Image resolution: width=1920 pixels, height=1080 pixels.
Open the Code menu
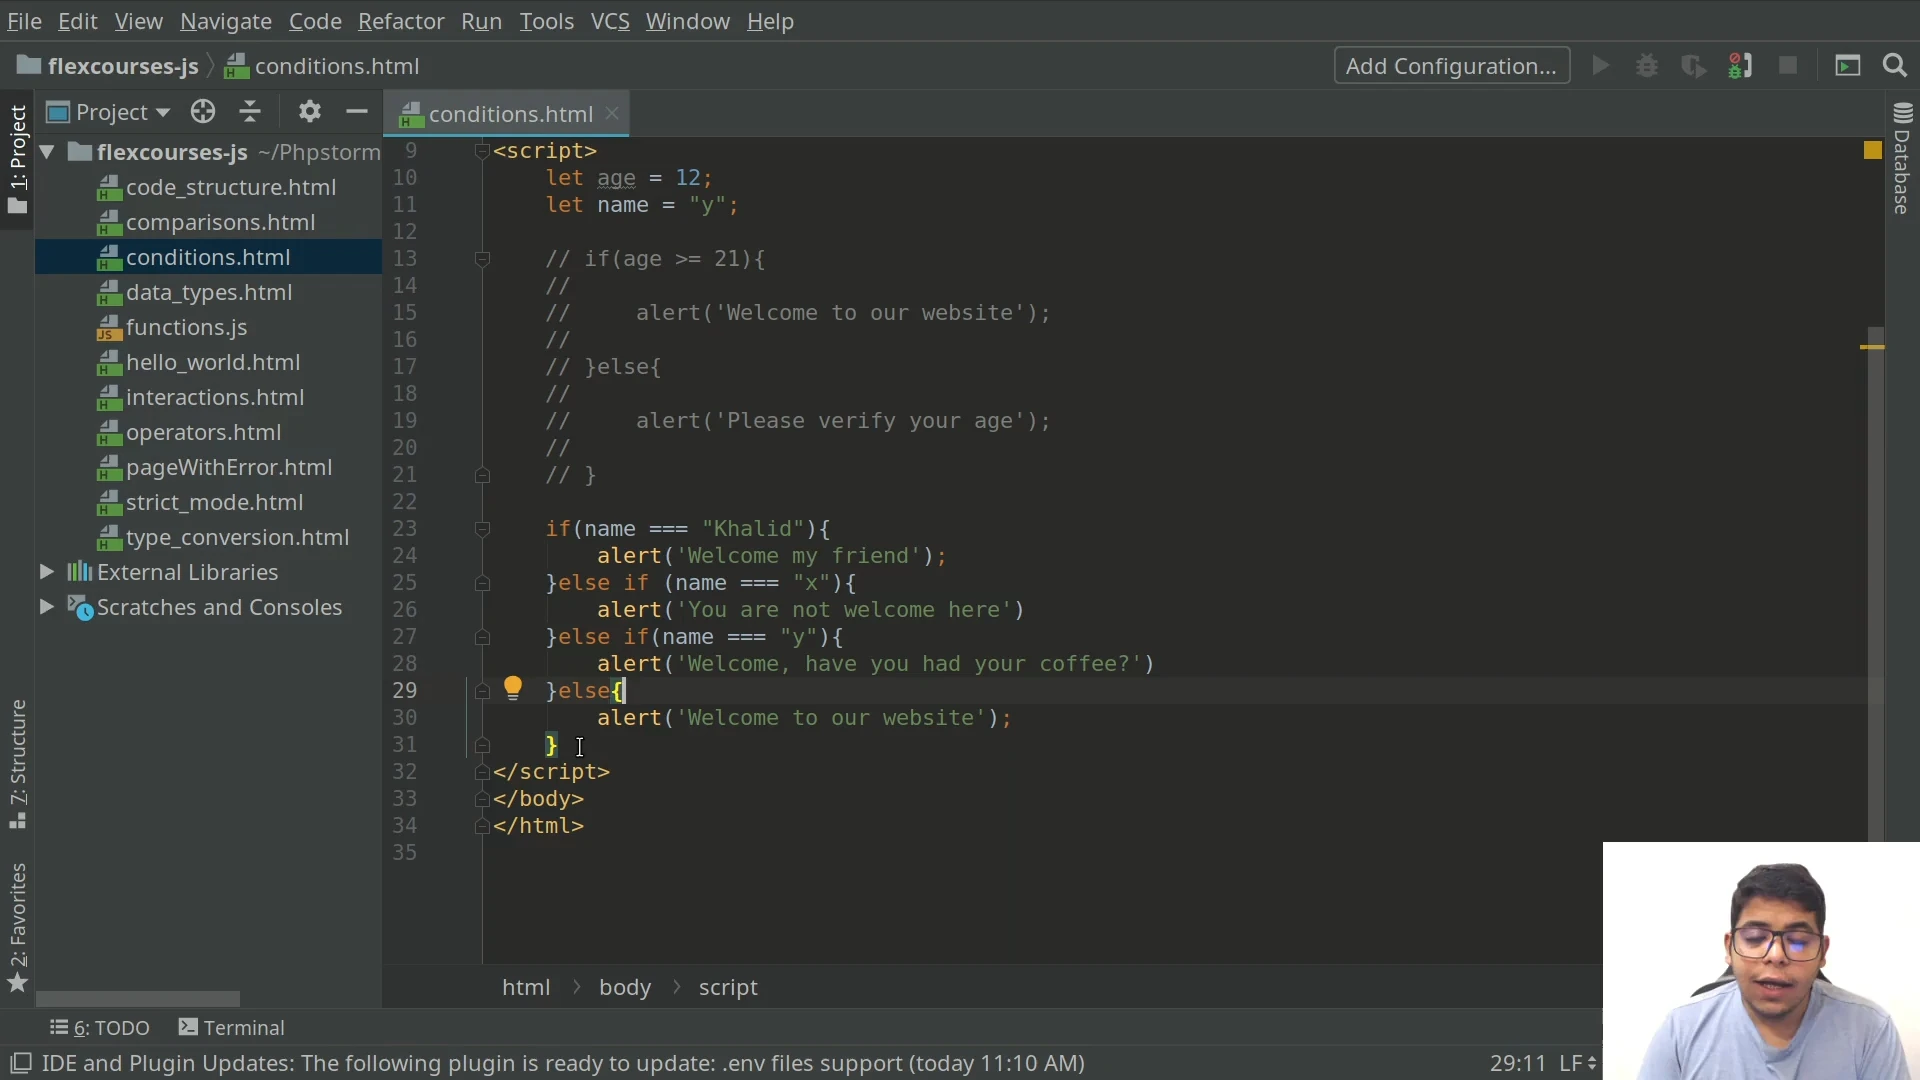[315, 21]
